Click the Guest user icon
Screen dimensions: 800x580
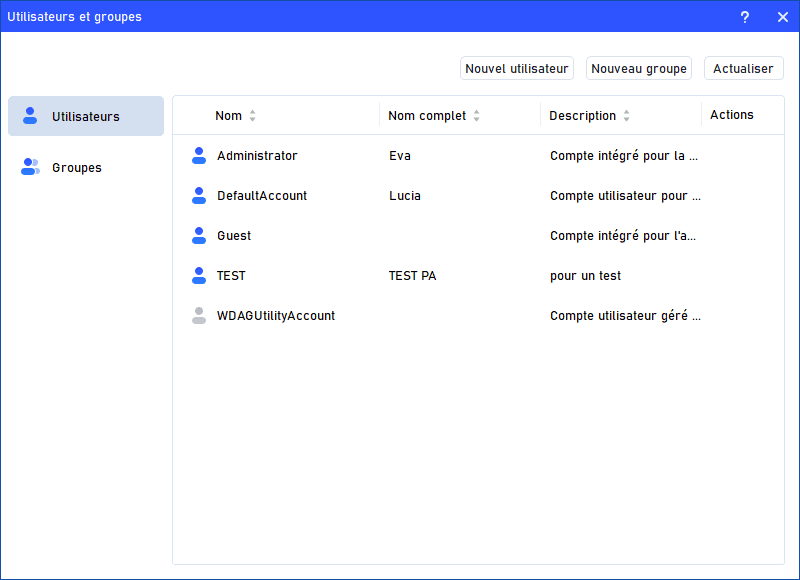tap(199, 236)
